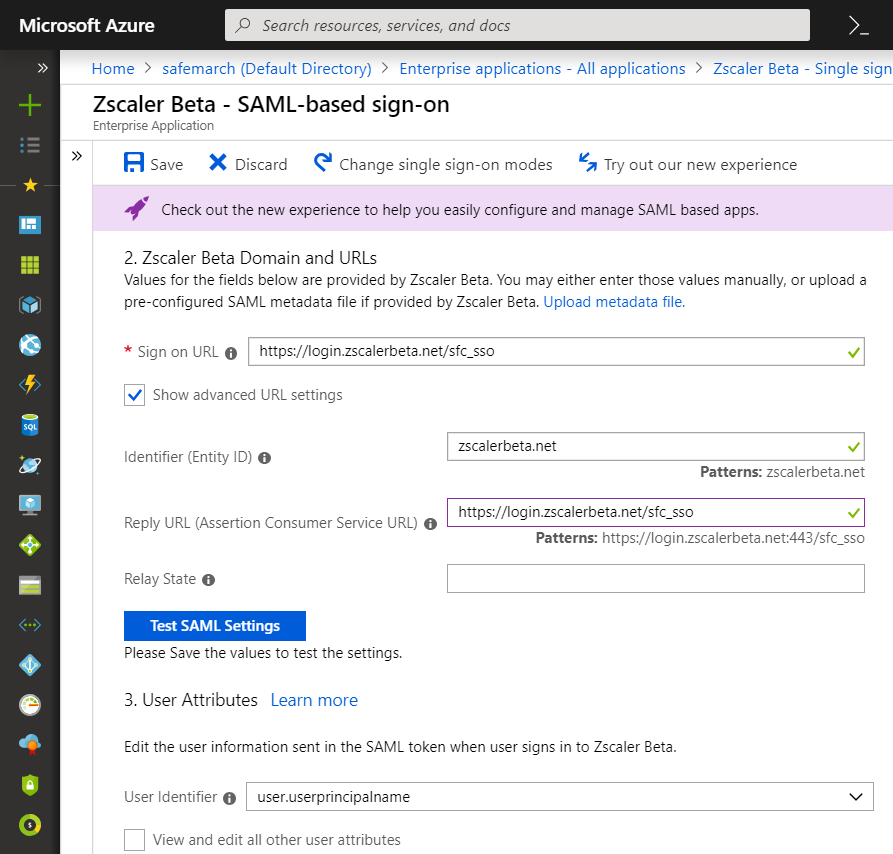Open Cloud Shell terminal icon

858,26
